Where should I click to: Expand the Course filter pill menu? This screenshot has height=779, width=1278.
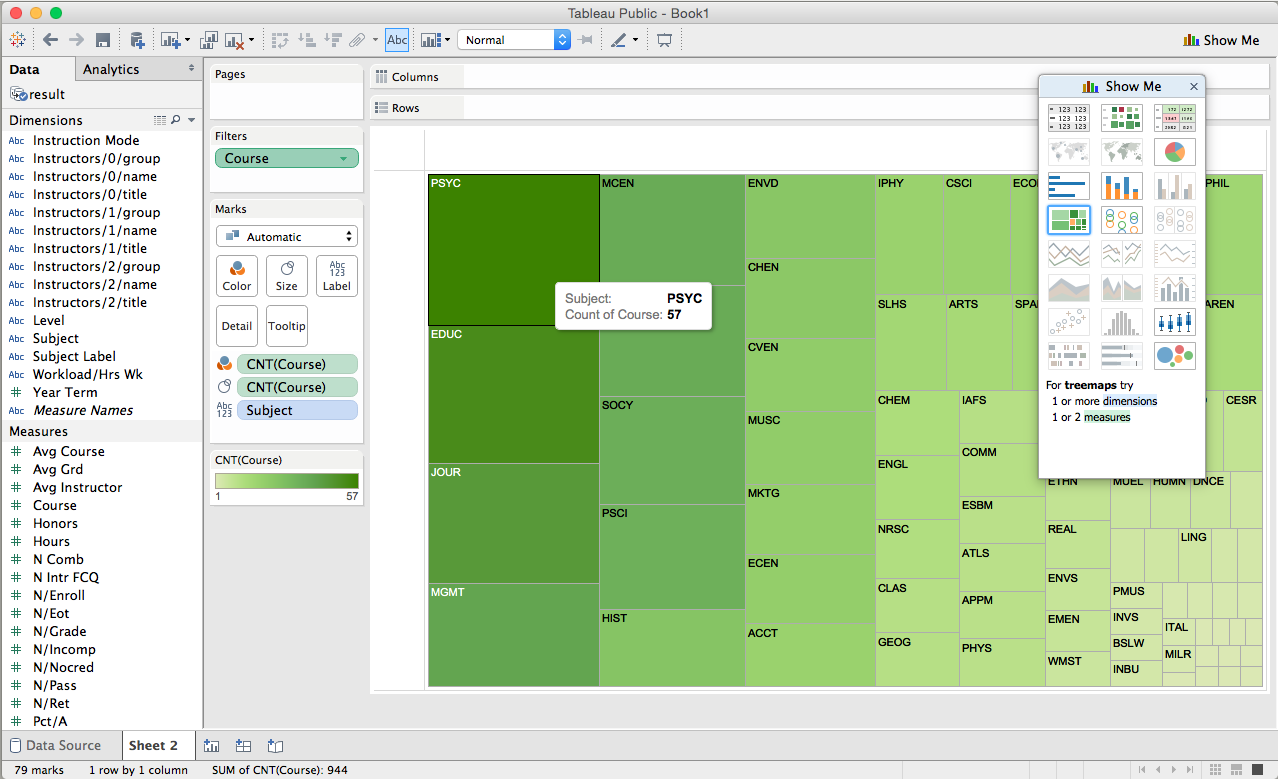[344, 159]
